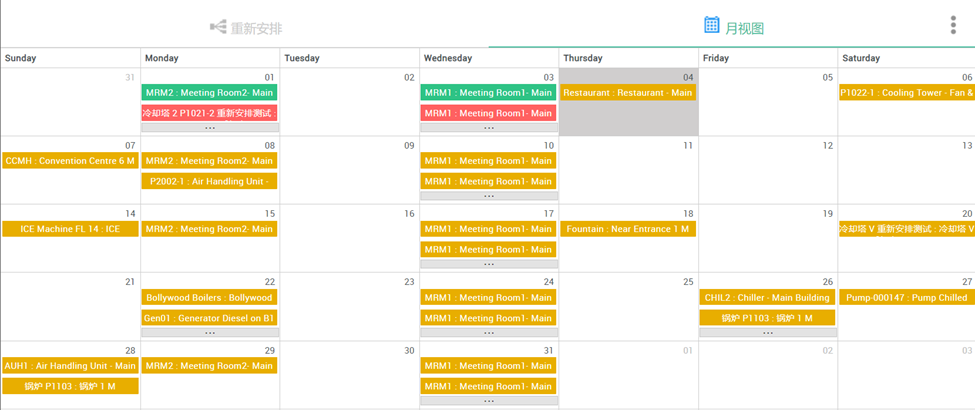The width and height of the screenshot is (975, 410).
Task: Open CHIL2 Chiller Main Building event
Action: pyautogui.click(x=767, y=298)
